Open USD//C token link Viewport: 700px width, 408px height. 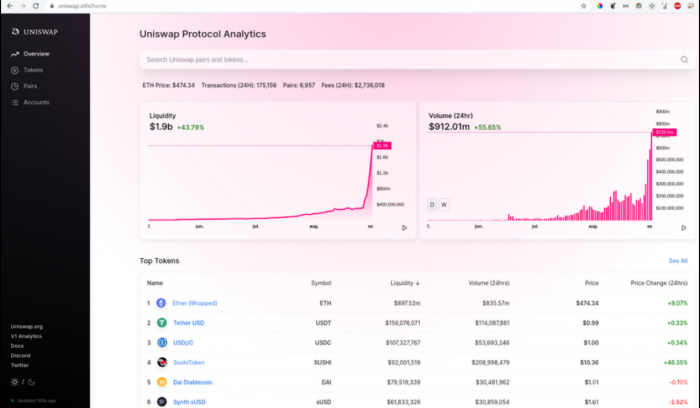(183, 342)
